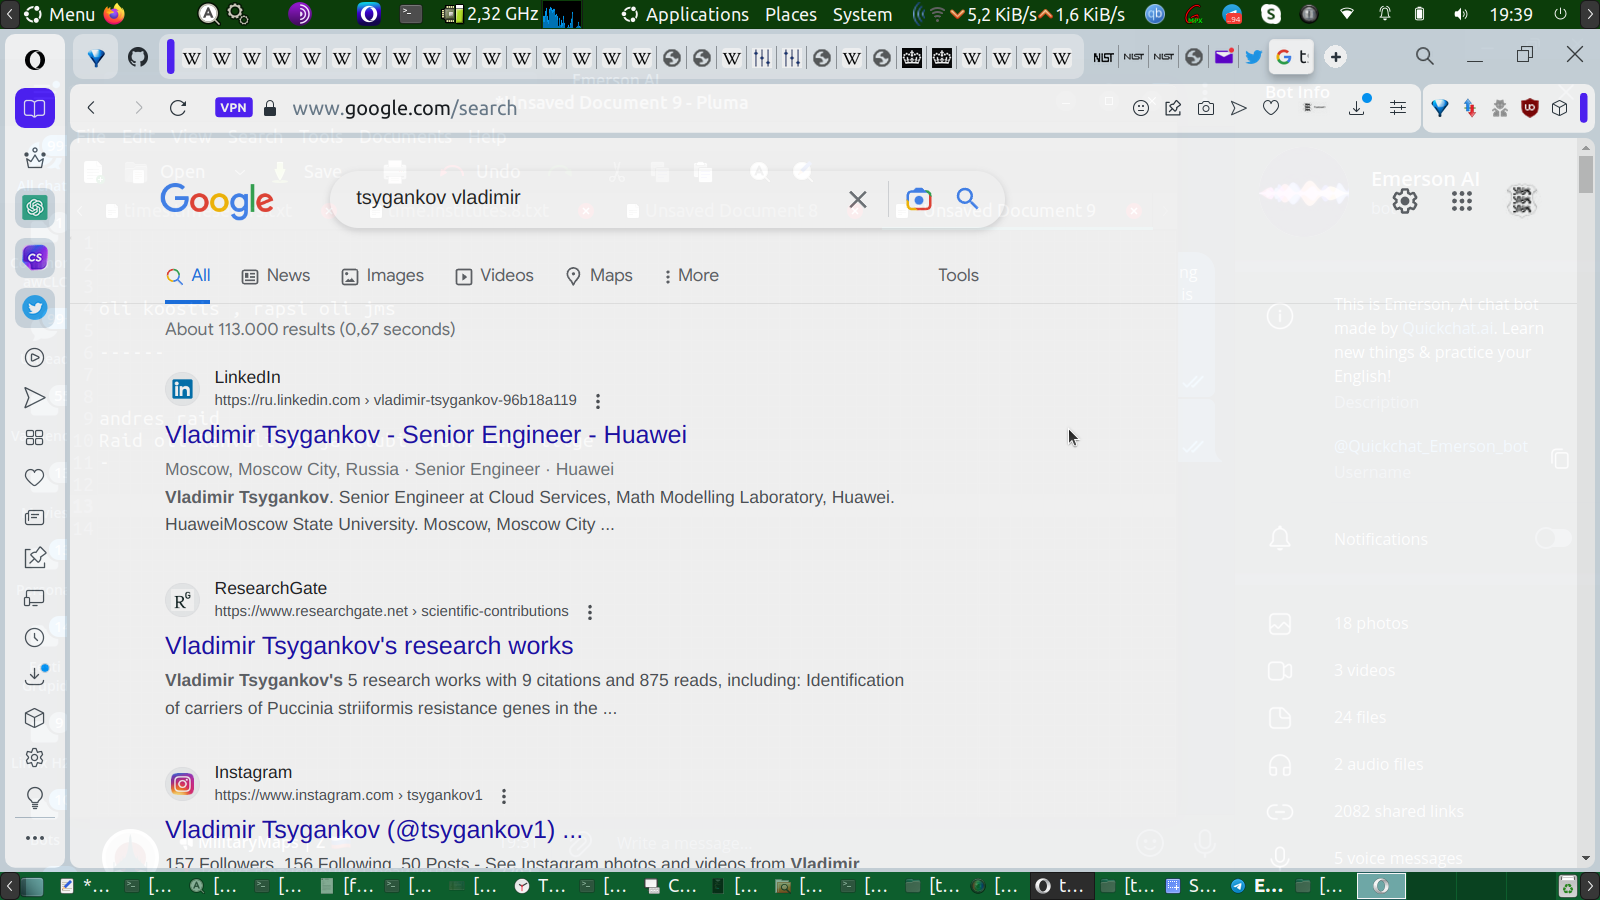Click the Google logo
Viewport: 1600px width, 900px height.
pyautogui.click(x=217, y=201)
